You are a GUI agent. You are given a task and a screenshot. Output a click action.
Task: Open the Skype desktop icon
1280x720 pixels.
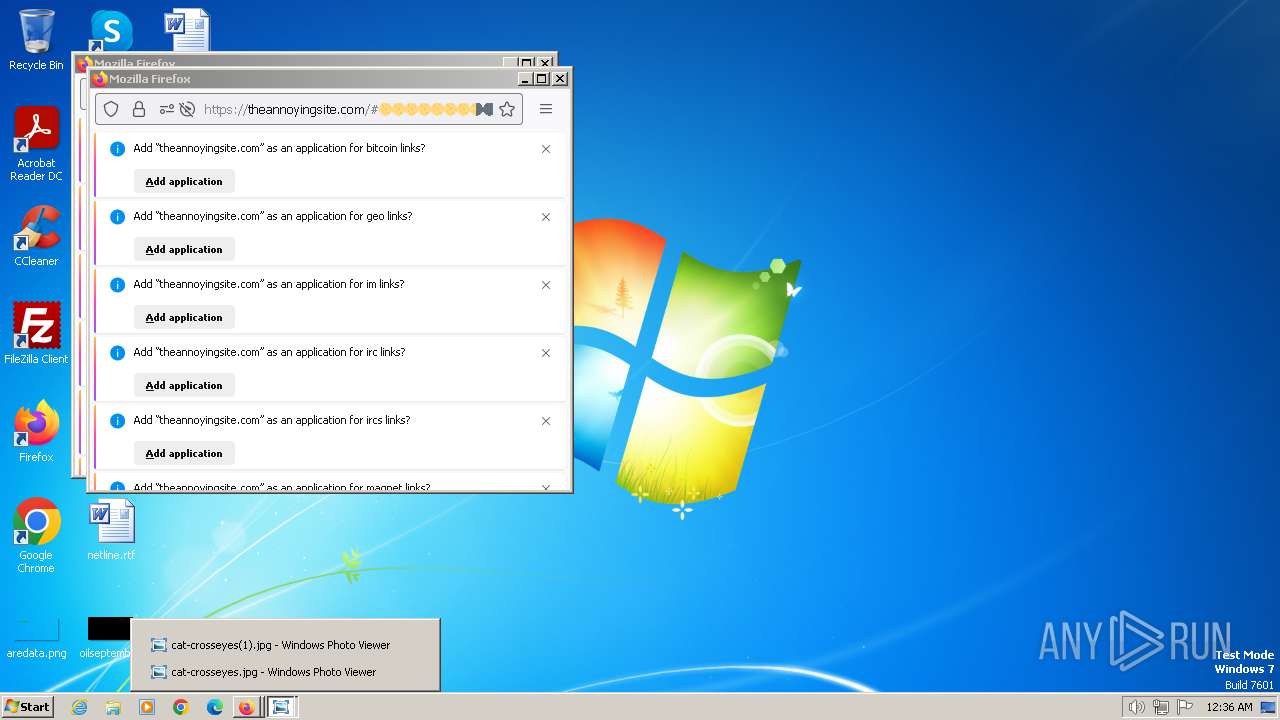[111, 30]
